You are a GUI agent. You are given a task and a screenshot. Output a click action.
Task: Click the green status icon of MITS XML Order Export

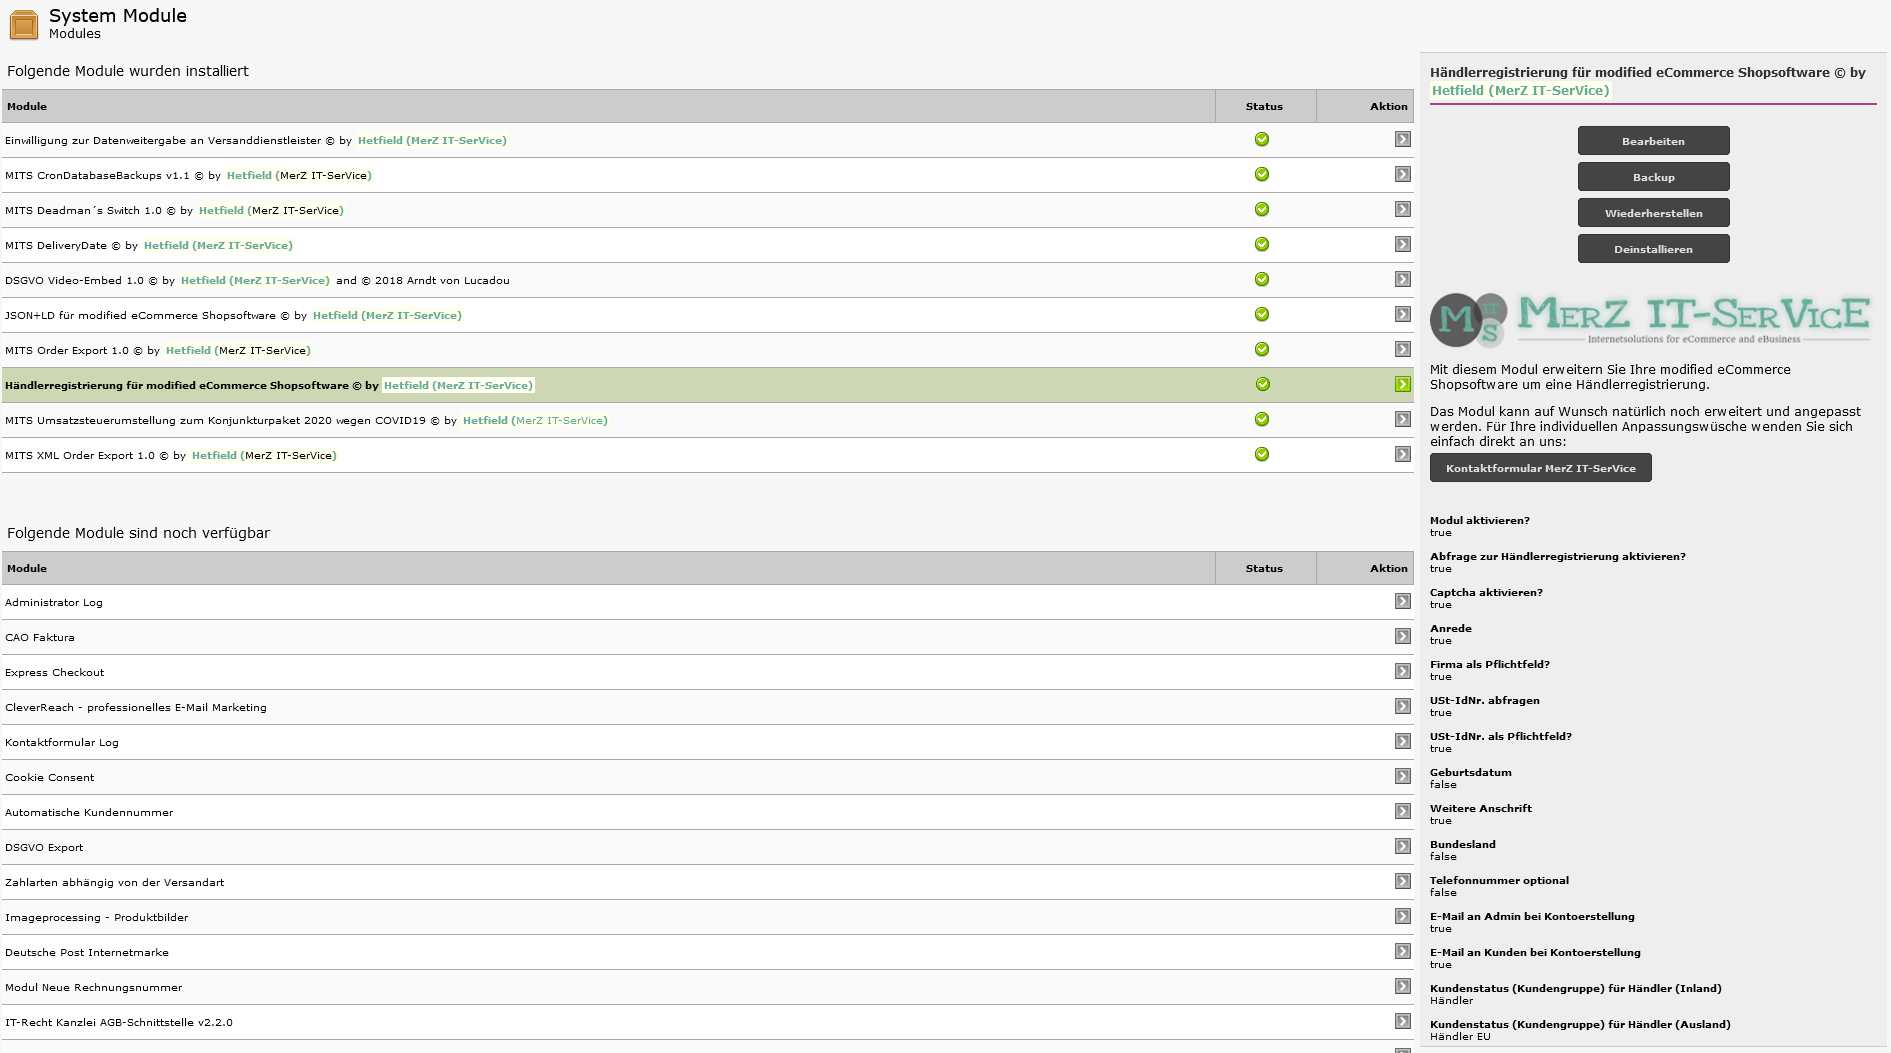(x=1262, y=454)
